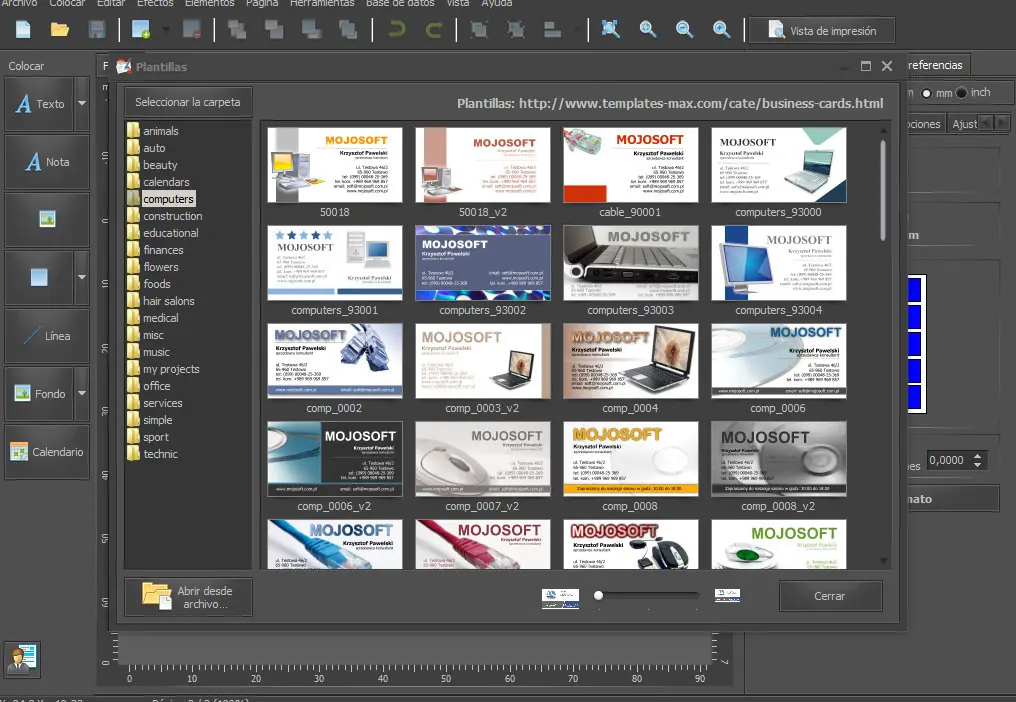Viewport: 1016px width, 702px height.
Task: Click the contact card icon at bottom left
Action: pyautogui.click(x=21, y=659)
